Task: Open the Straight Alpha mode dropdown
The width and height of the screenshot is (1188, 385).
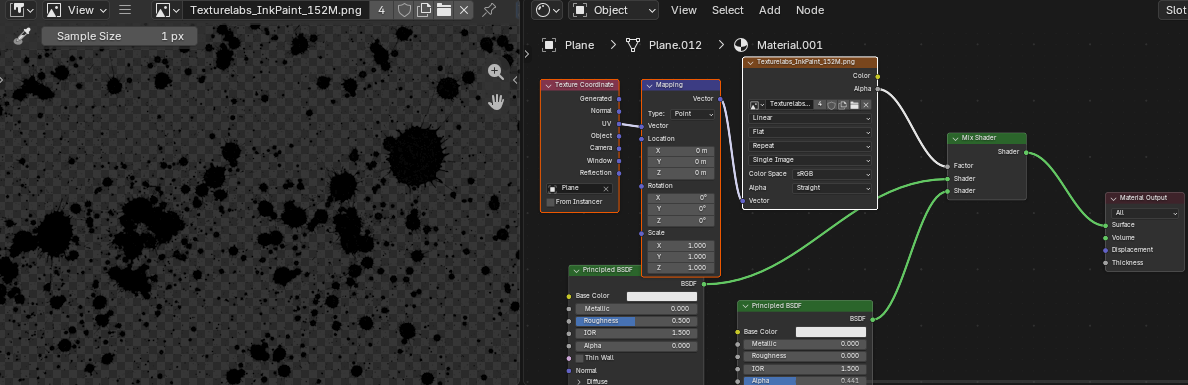Action: point(832,187)
